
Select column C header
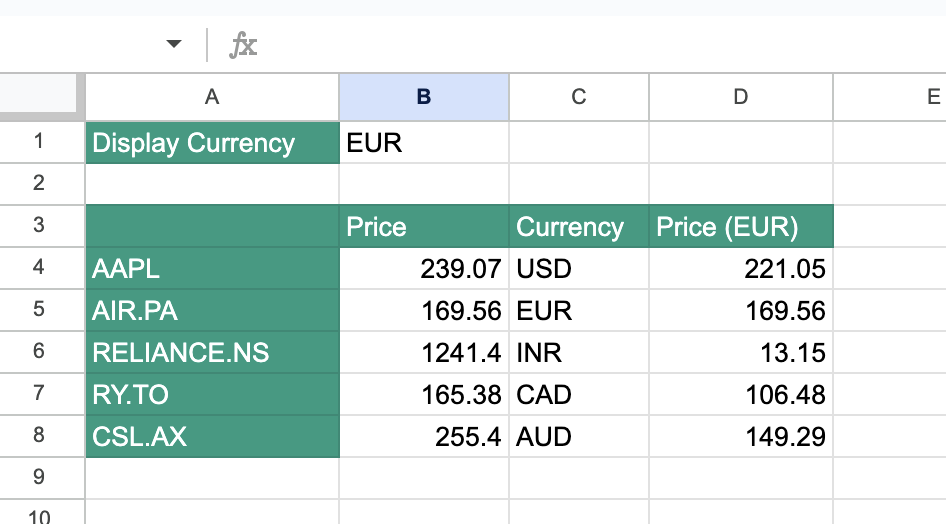point(579,96)
